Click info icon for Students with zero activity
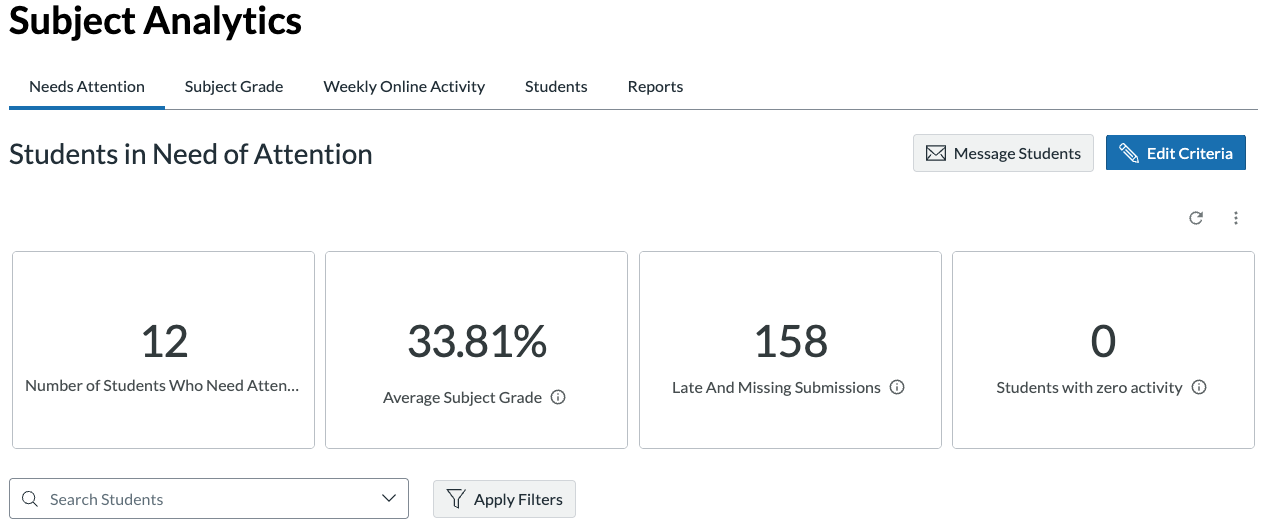Screen dimensions: 1270x529 (x=1199, y=387)
